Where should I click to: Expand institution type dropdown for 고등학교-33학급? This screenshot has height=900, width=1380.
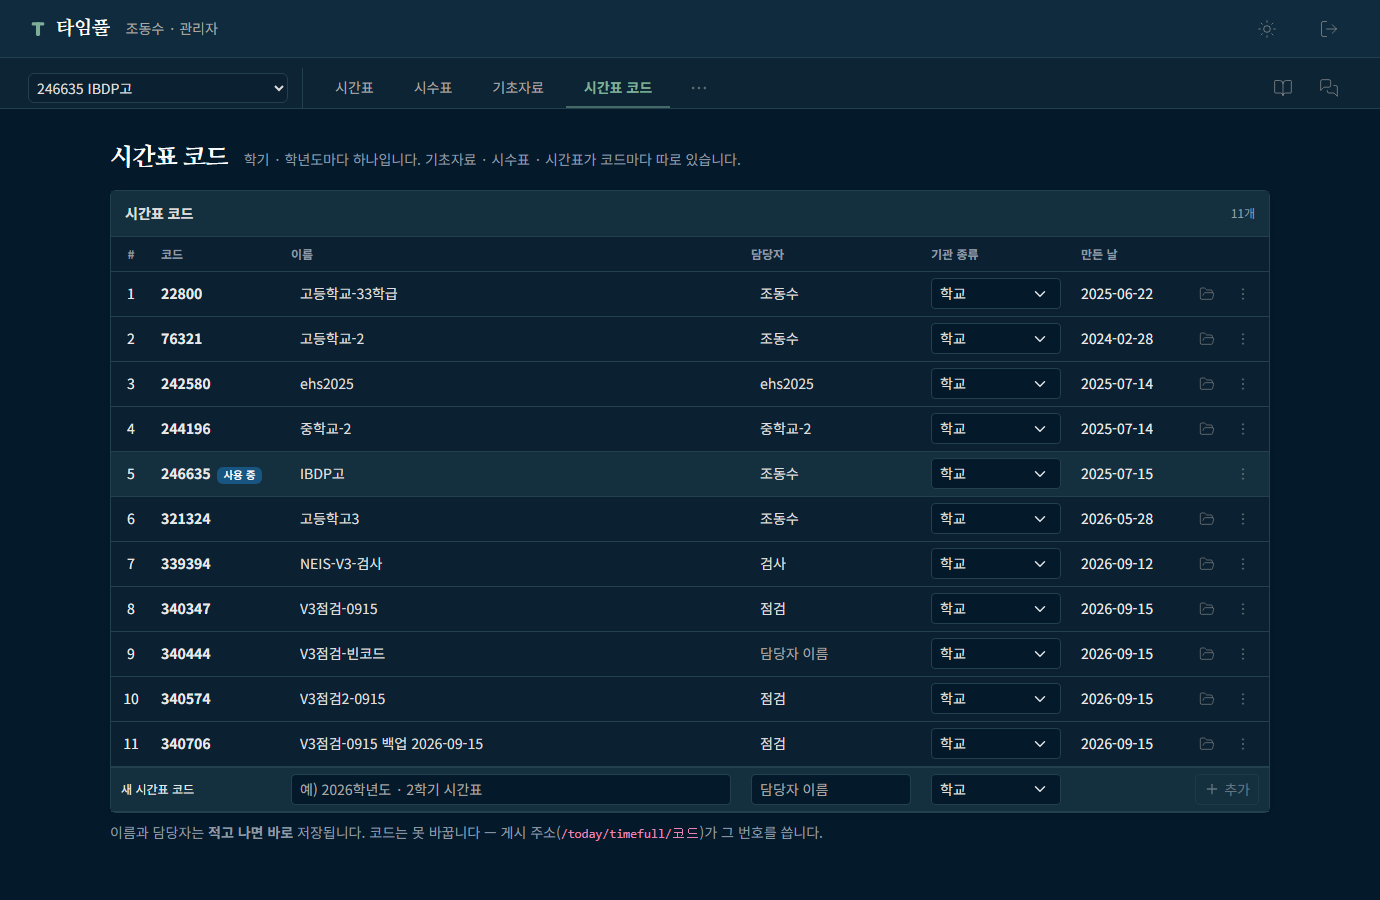995,294
